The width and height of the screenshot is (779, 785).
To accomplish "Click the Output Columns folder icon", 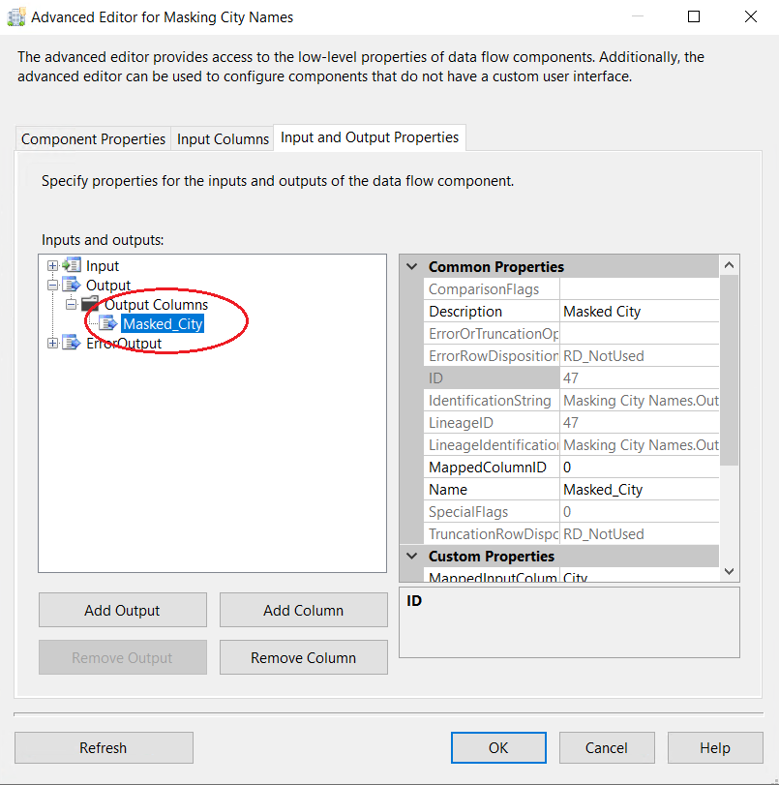I will (x=90, y=305).
